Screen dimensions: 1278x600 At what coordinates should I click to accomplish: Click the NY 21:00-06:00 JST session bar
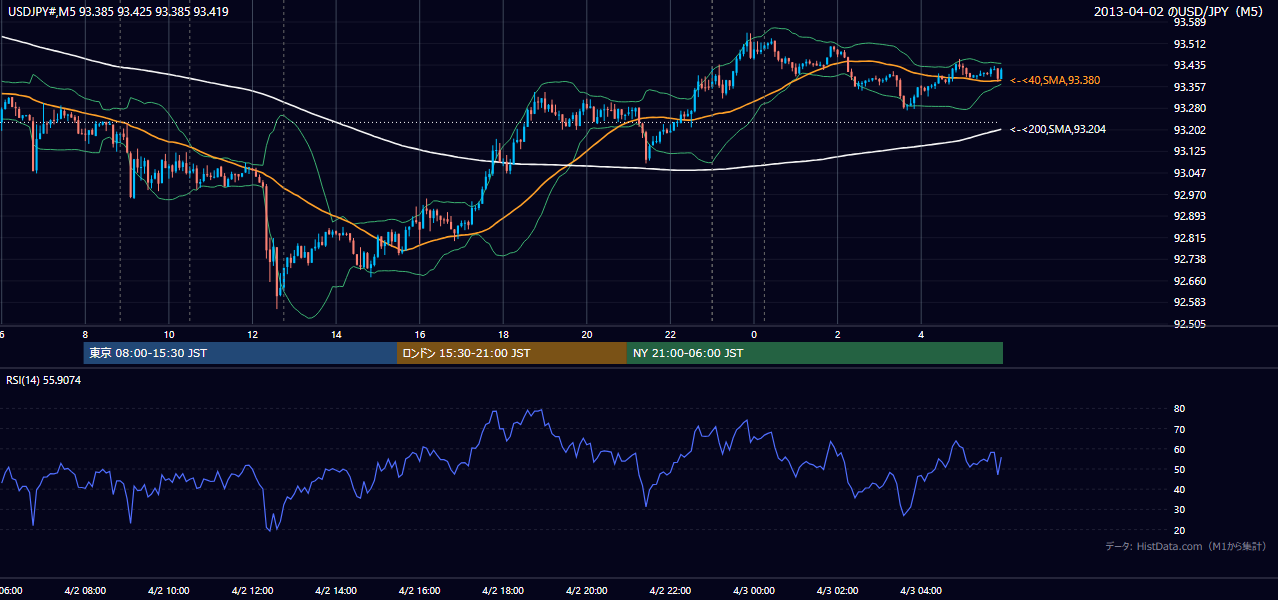pos(815,353)
